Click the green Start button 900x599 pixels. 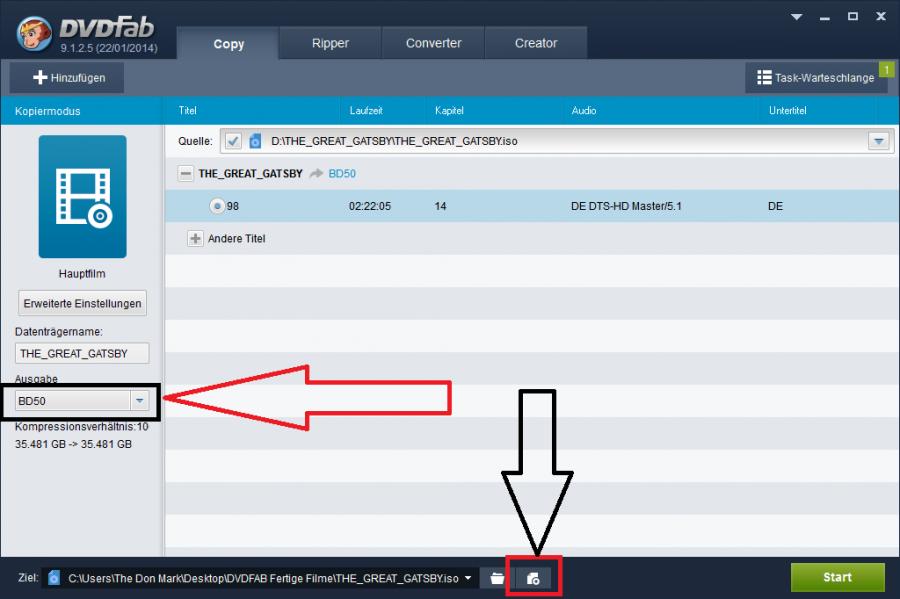click(837, 577)
